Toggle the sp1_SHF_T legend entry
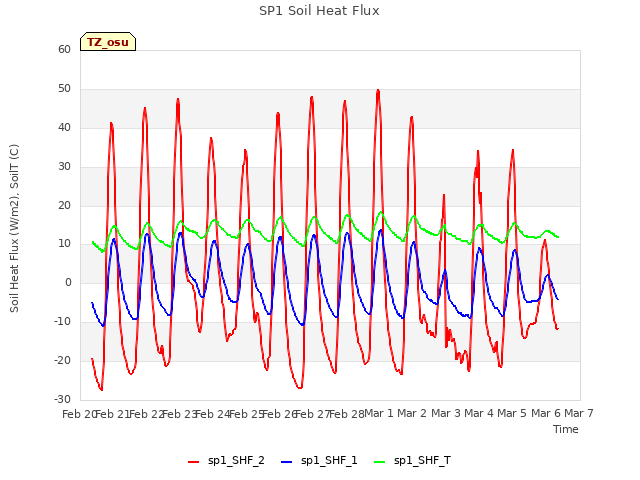640x480 pixels. click(x=412, y=461)
